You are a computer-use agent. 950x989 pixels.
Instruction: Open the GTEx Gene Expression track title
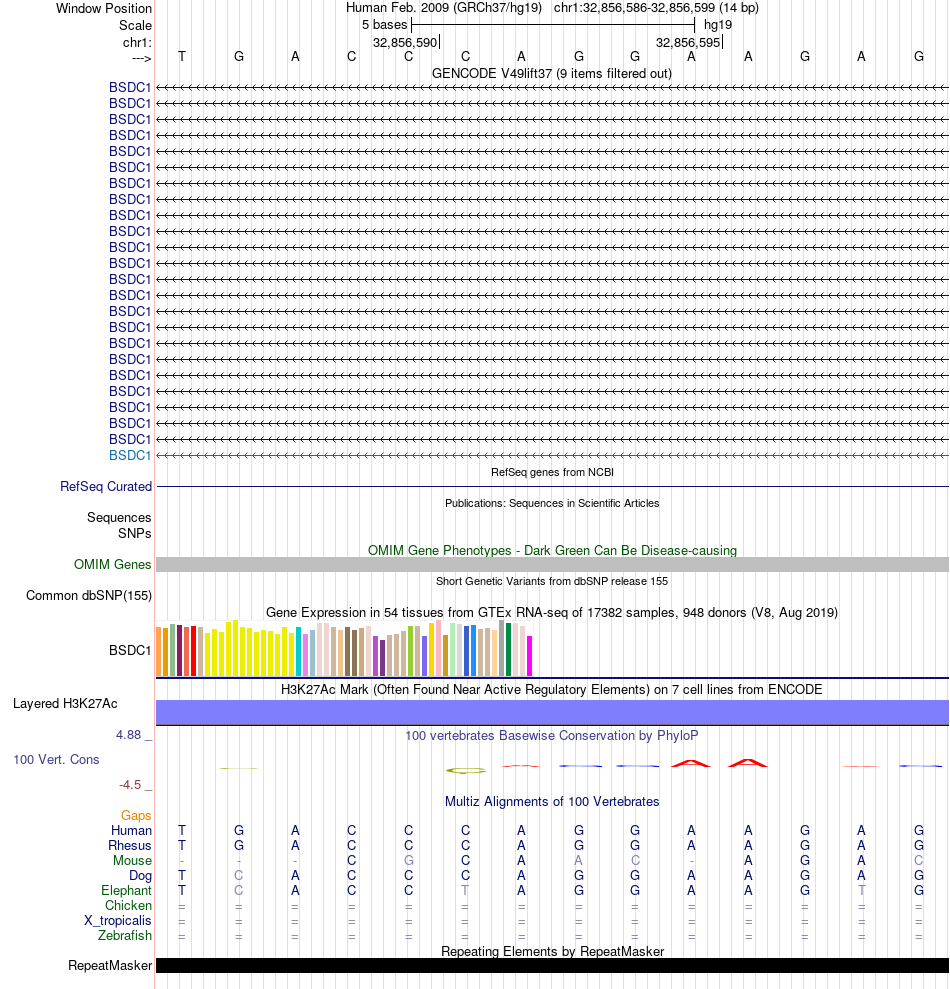coord(552,612)
